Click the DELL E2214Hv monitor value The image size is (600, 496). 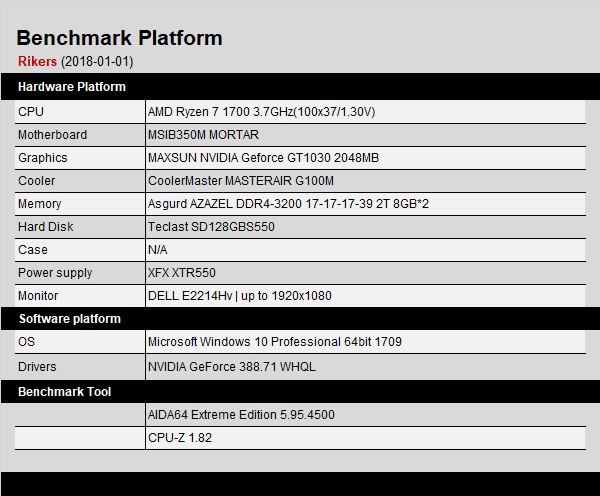pos(240,296)
